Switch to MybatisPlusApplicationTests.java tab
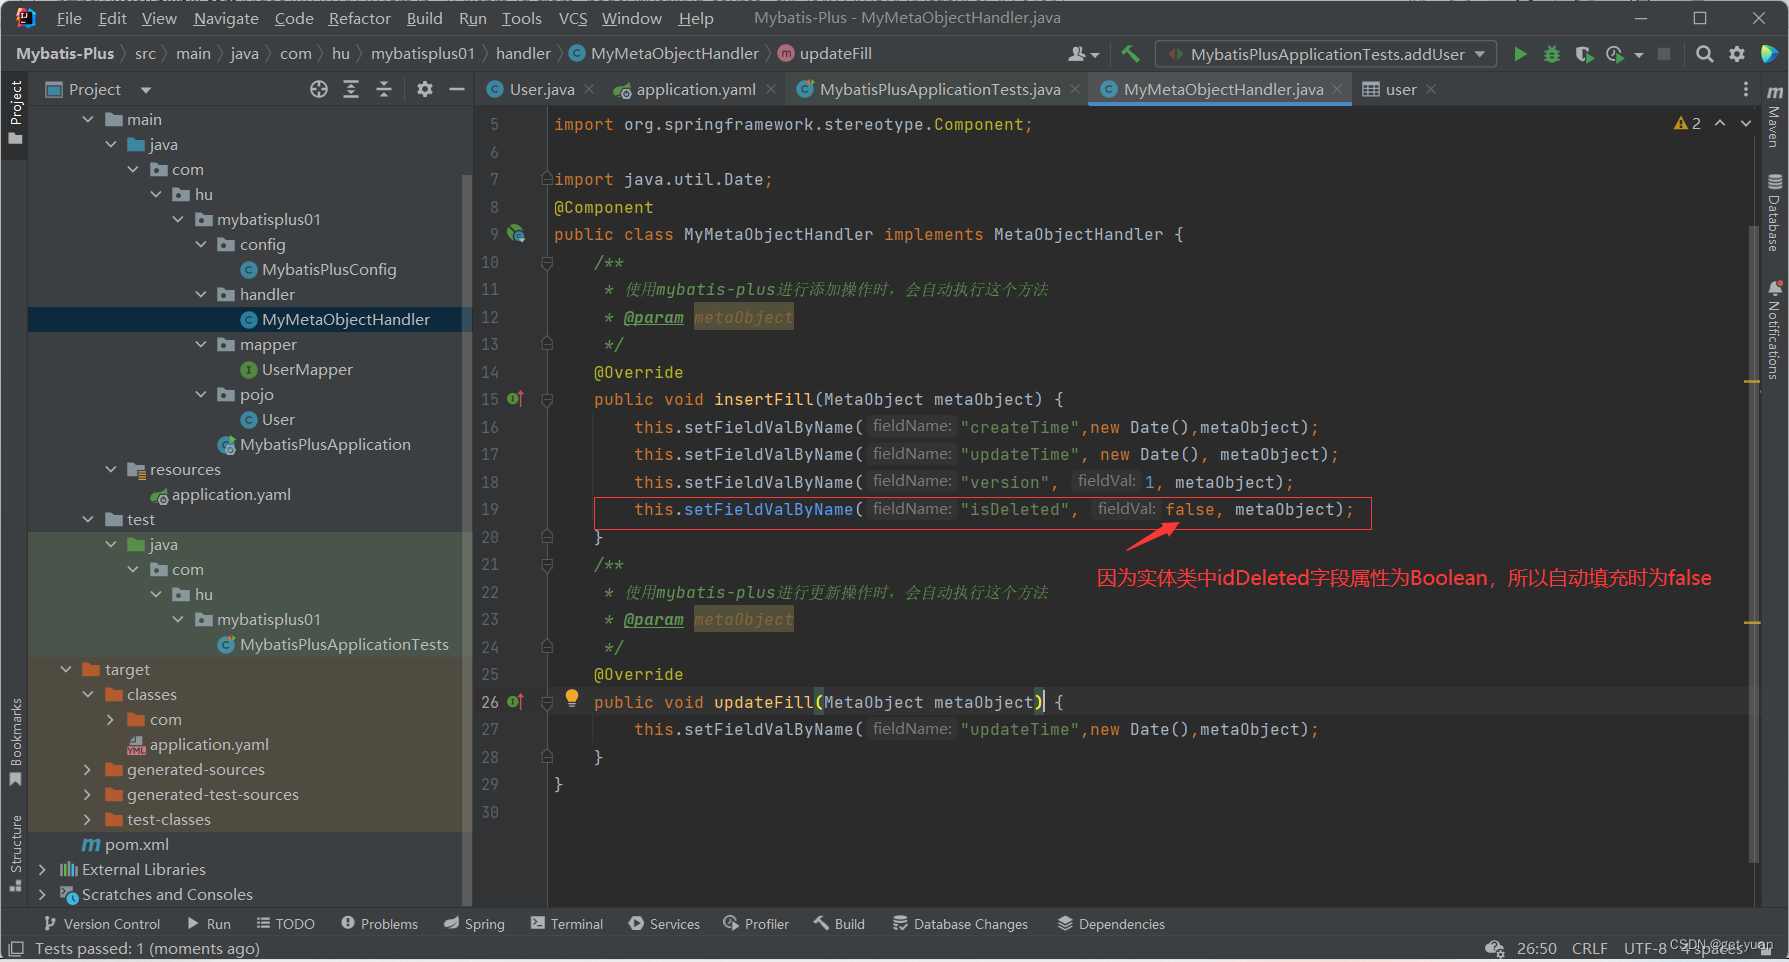 point(940,89)
